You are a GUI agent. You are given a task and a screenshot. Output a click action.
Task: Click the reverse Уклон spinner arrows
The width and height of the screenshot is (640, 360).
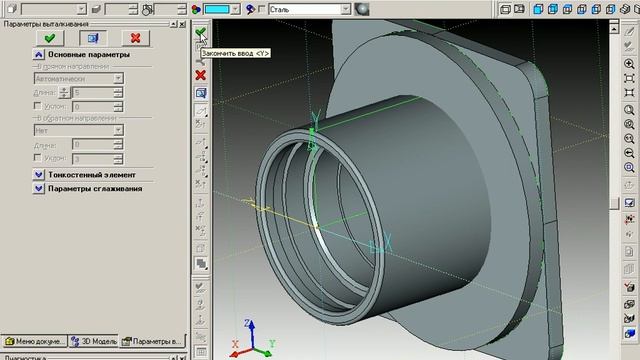(x=118, y=159)
